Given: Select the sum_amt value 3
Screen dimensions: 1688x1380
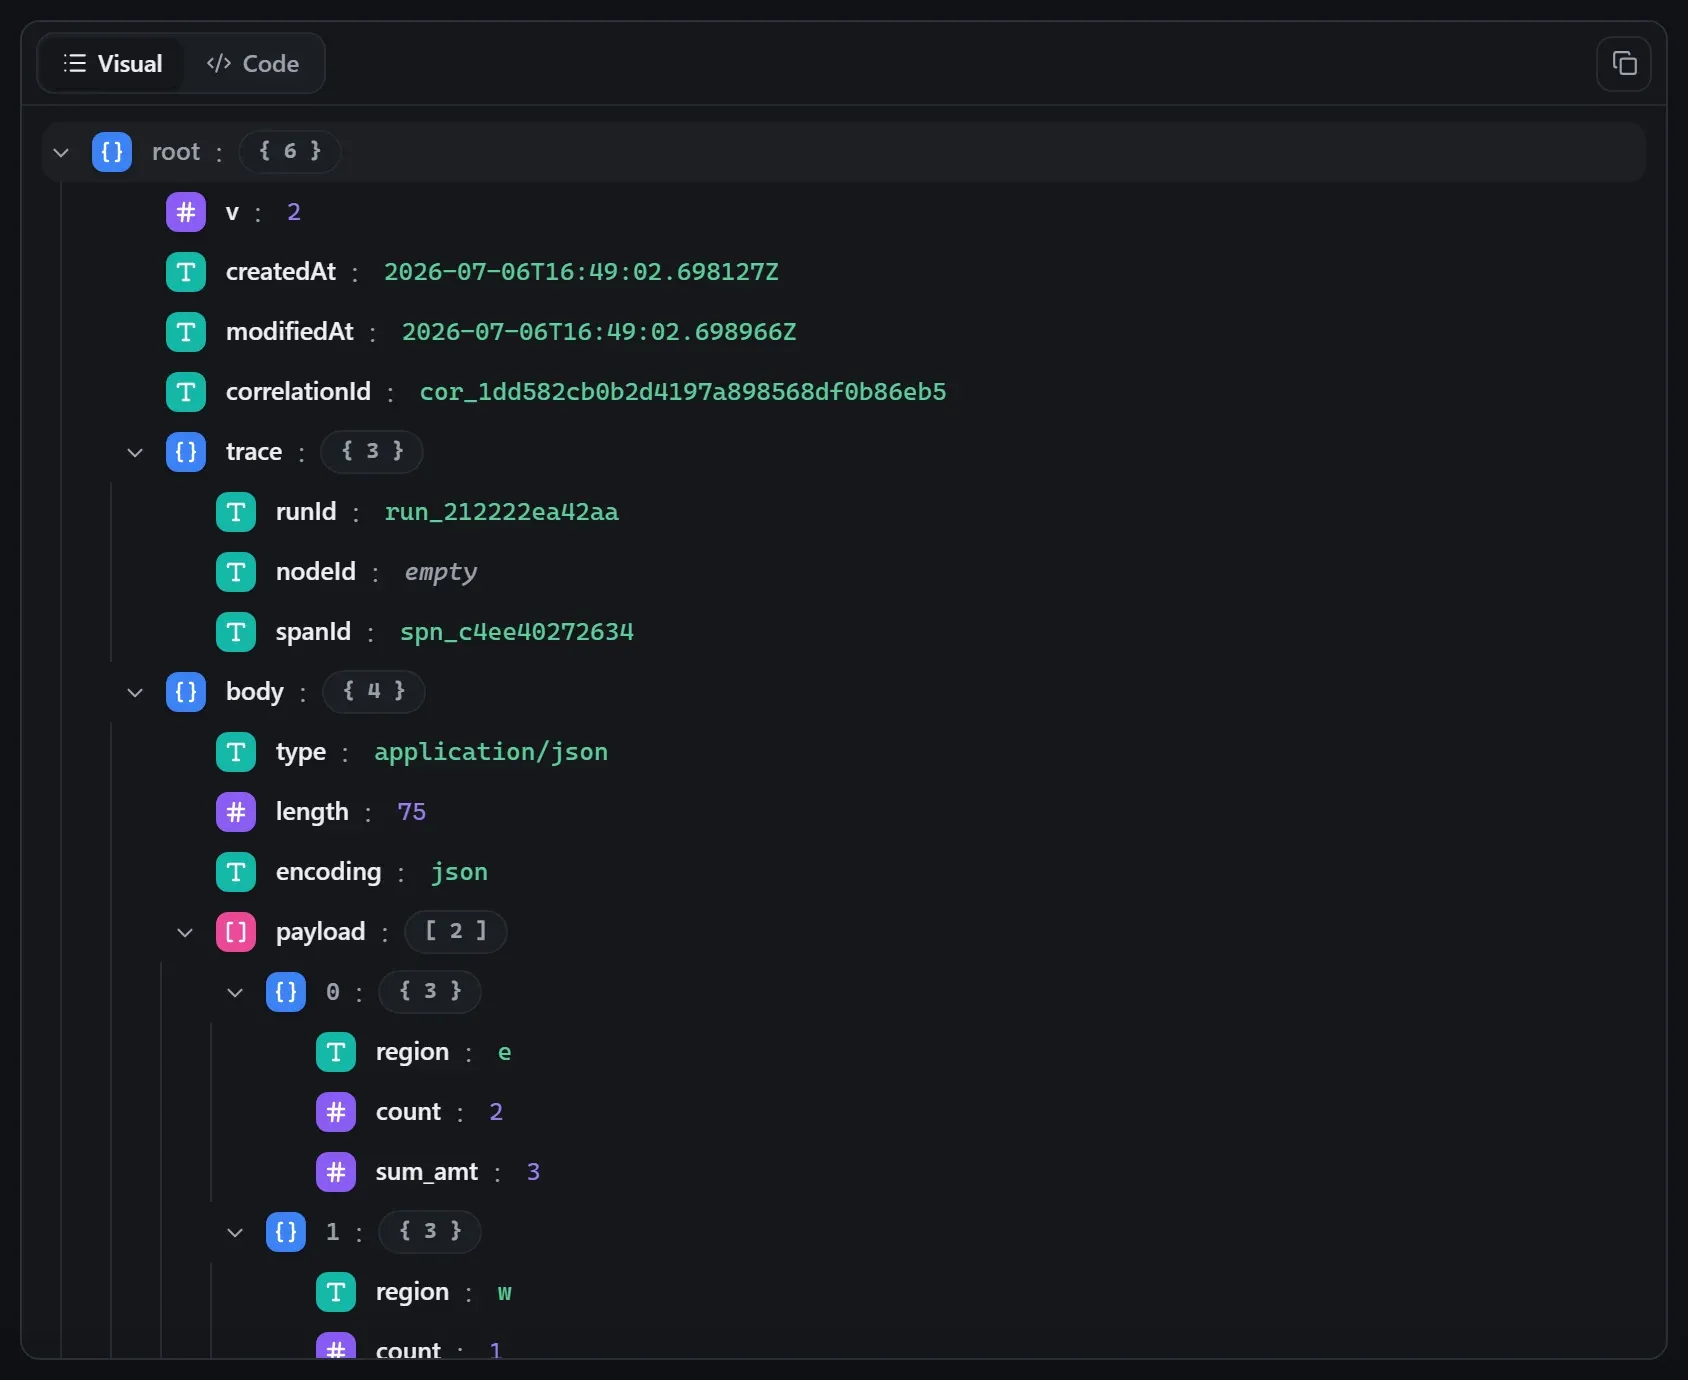Looking at the screenshot, I should [x=533, y=1172].
